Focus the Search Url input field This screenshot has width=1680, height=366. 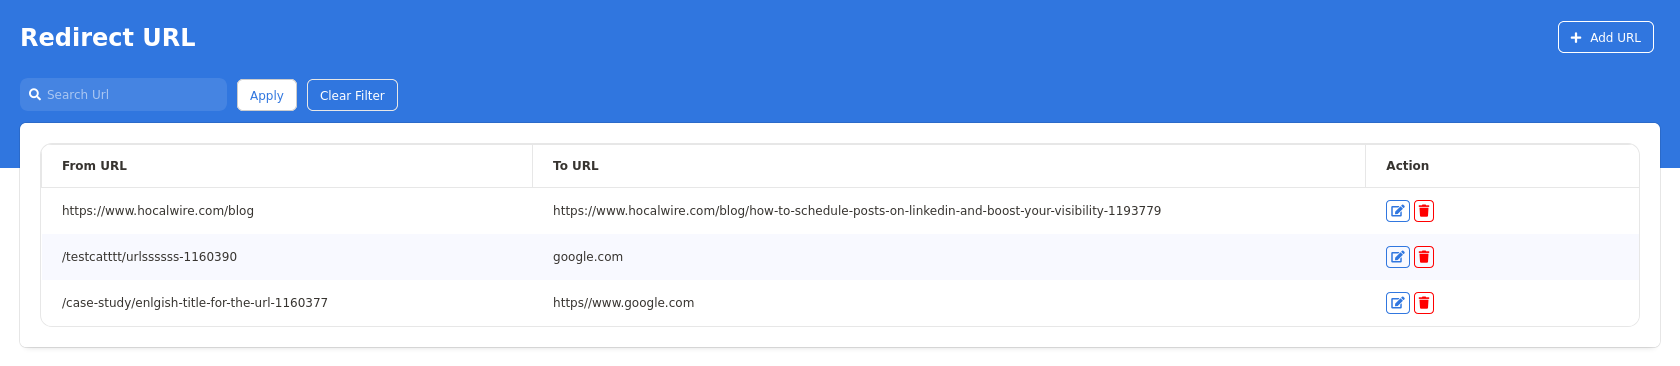[123, 95]
